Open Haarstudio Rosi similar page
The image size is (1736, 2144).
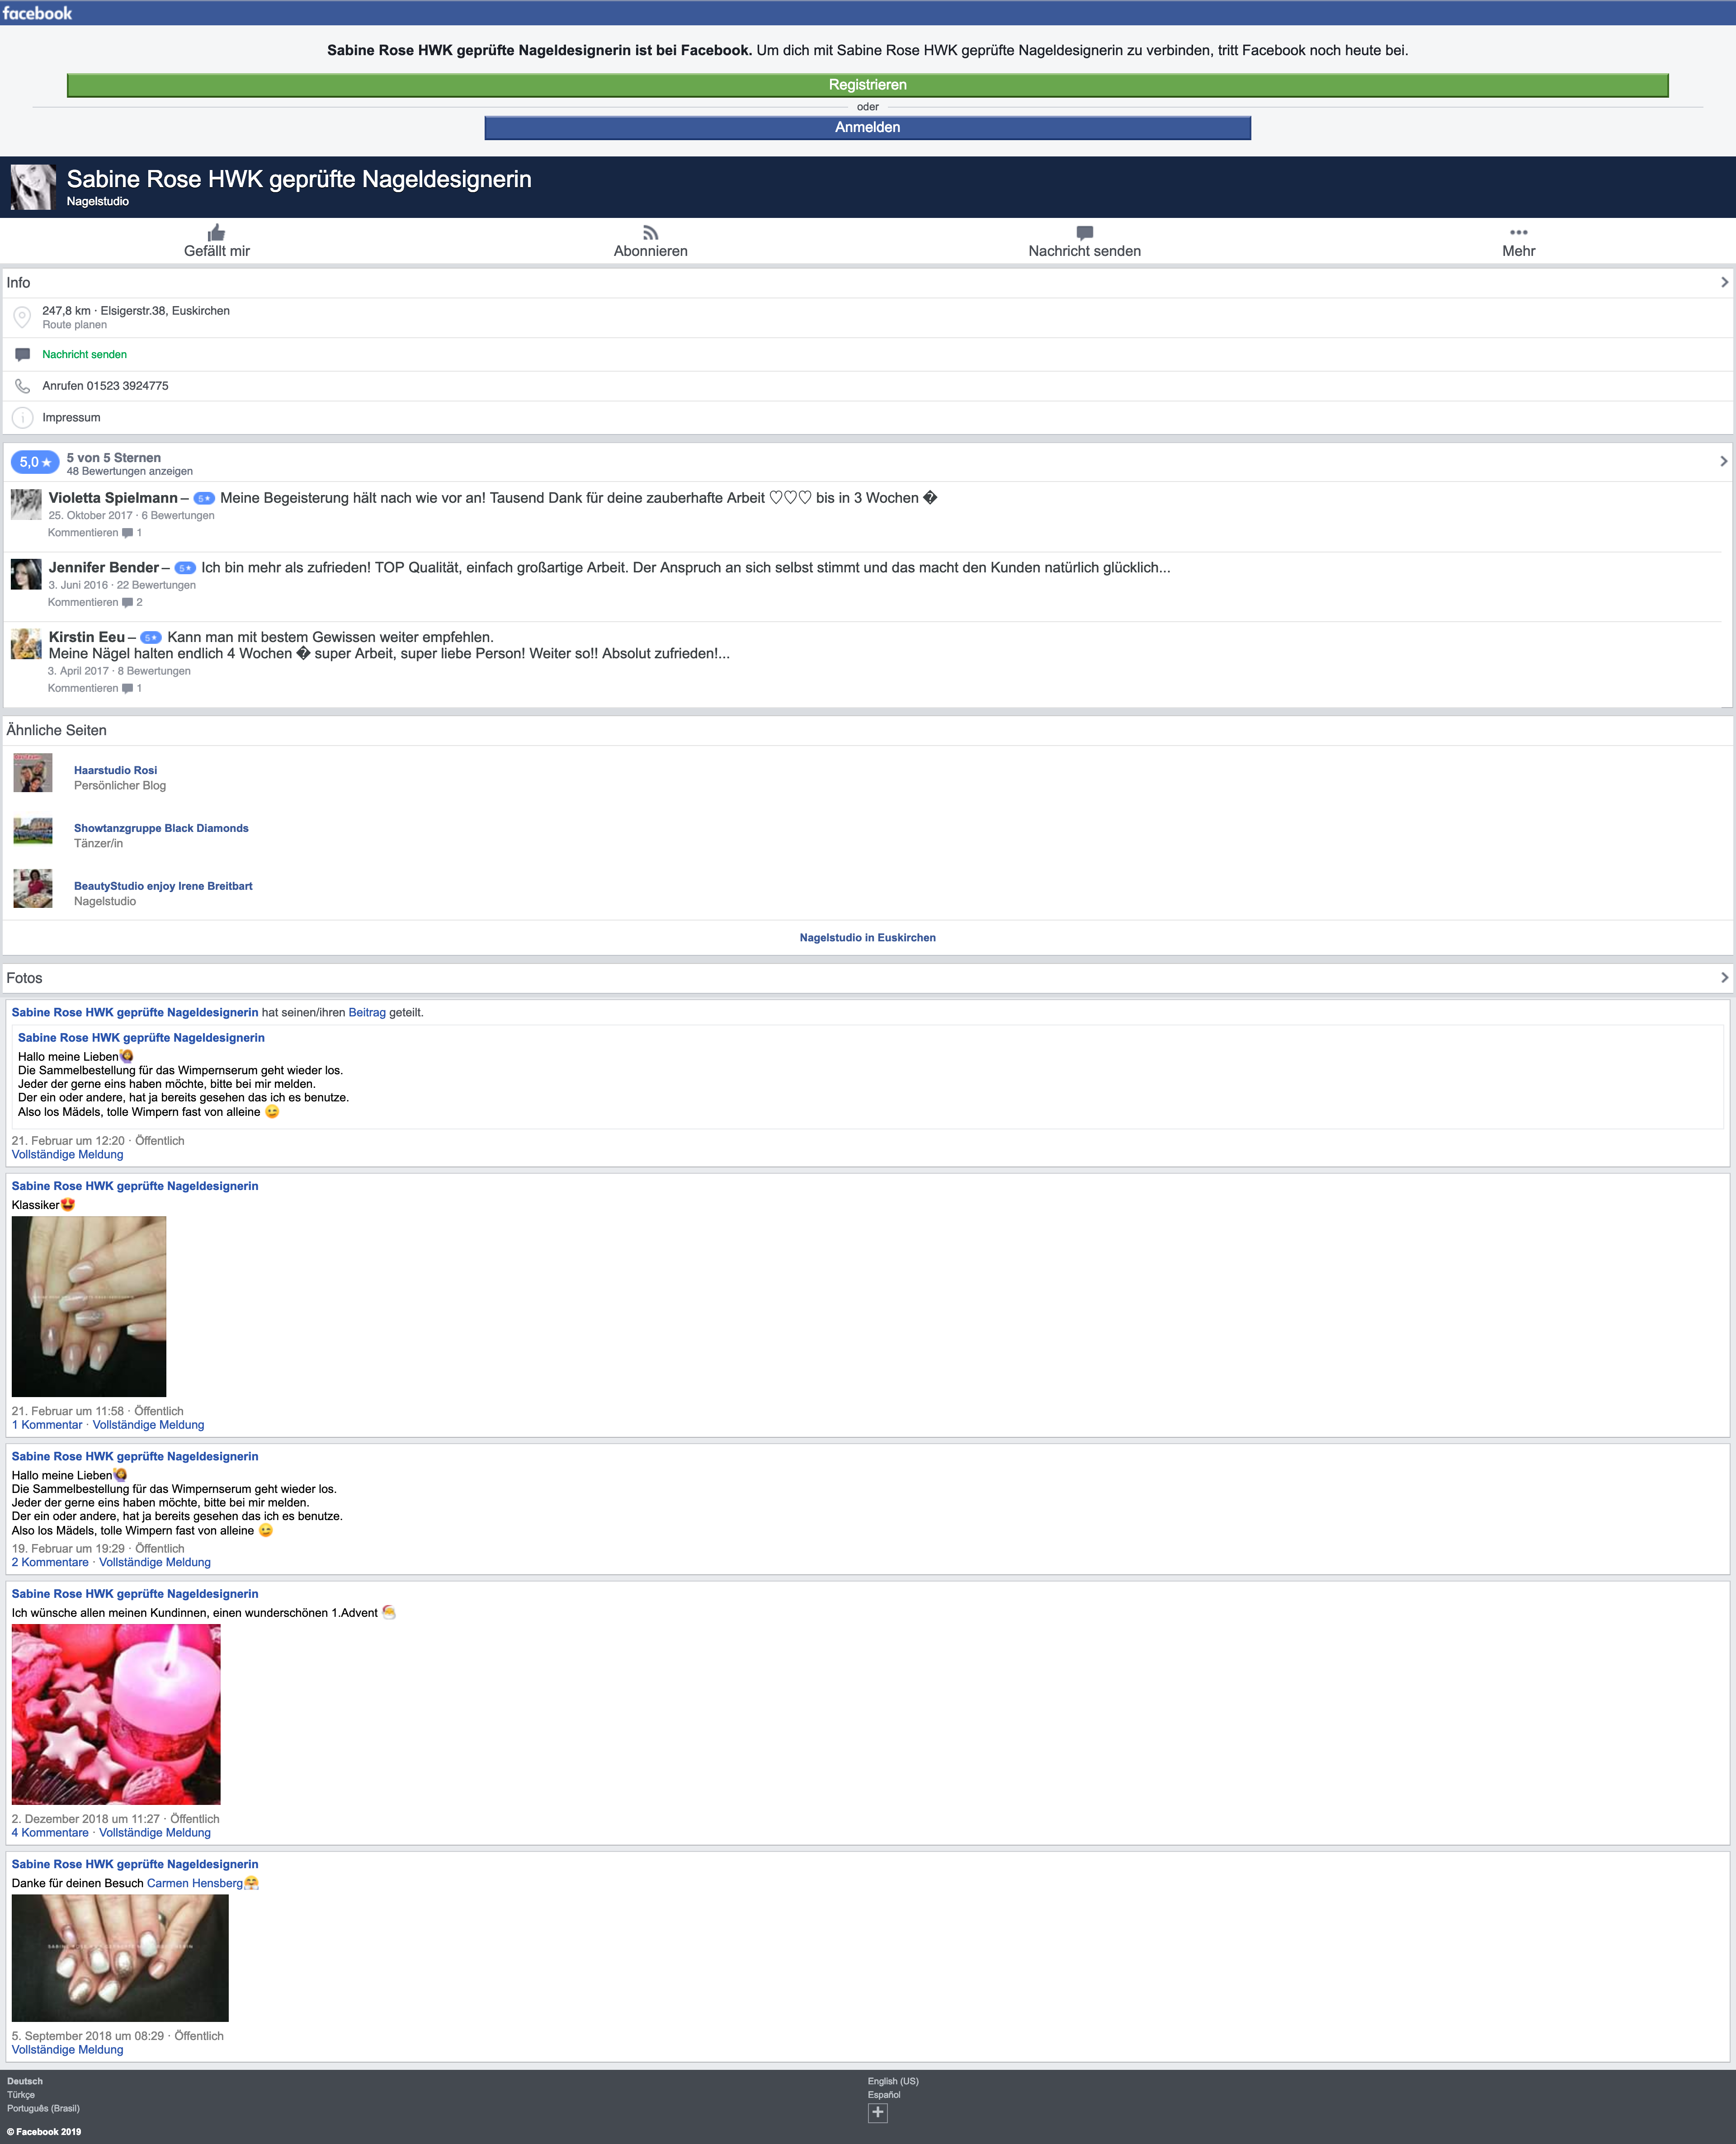pos(115,770)
